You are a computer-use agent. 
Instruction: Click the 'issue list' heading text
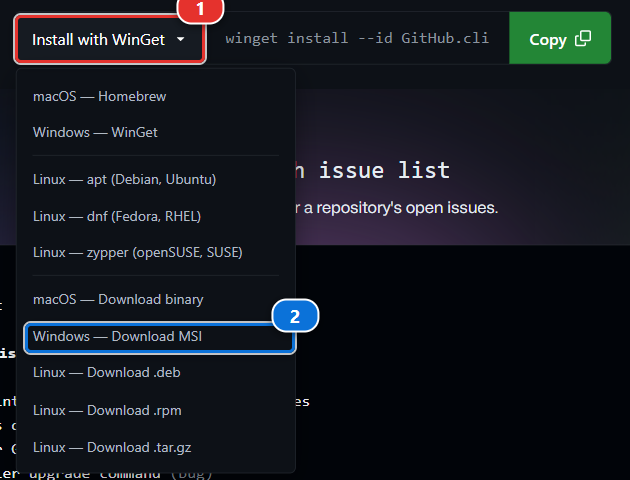pyautogui.click(x=384, y=170)
